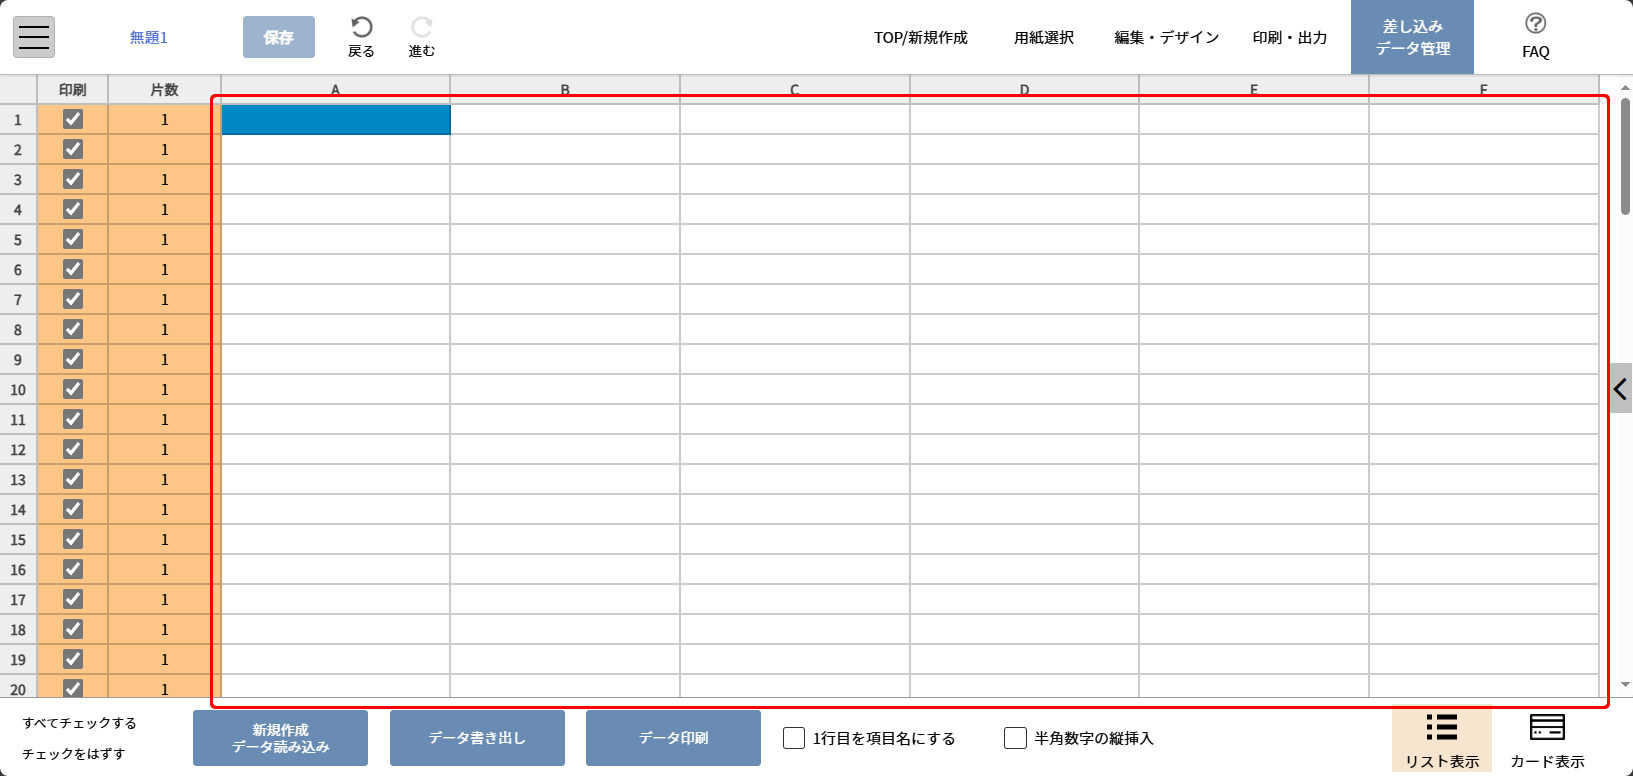Switch to card view (カード表示)
The image size is (1633, 776).
click(1546, 739)
